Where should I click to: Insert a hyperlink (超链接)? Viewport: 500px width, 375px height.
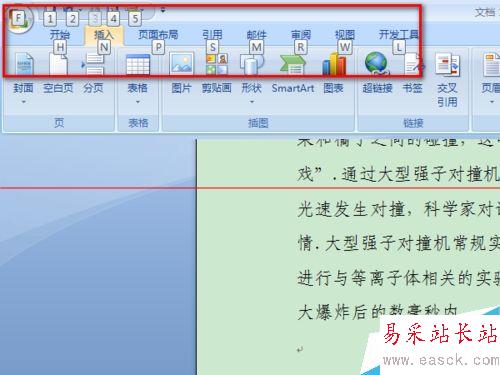click(377, 73)
